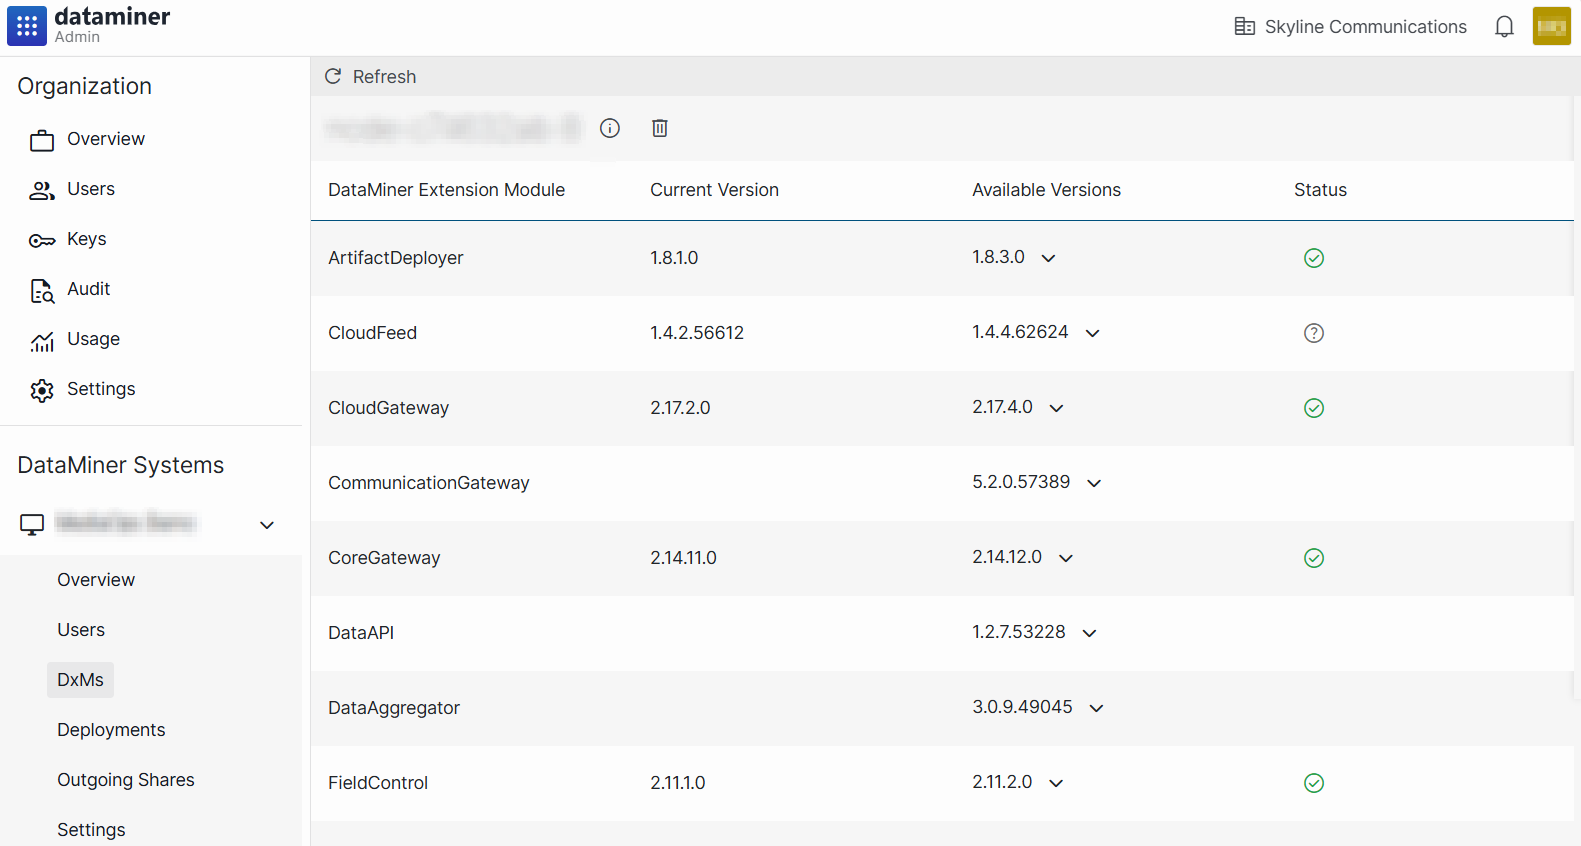Go to Audit page

pos(89,289)
